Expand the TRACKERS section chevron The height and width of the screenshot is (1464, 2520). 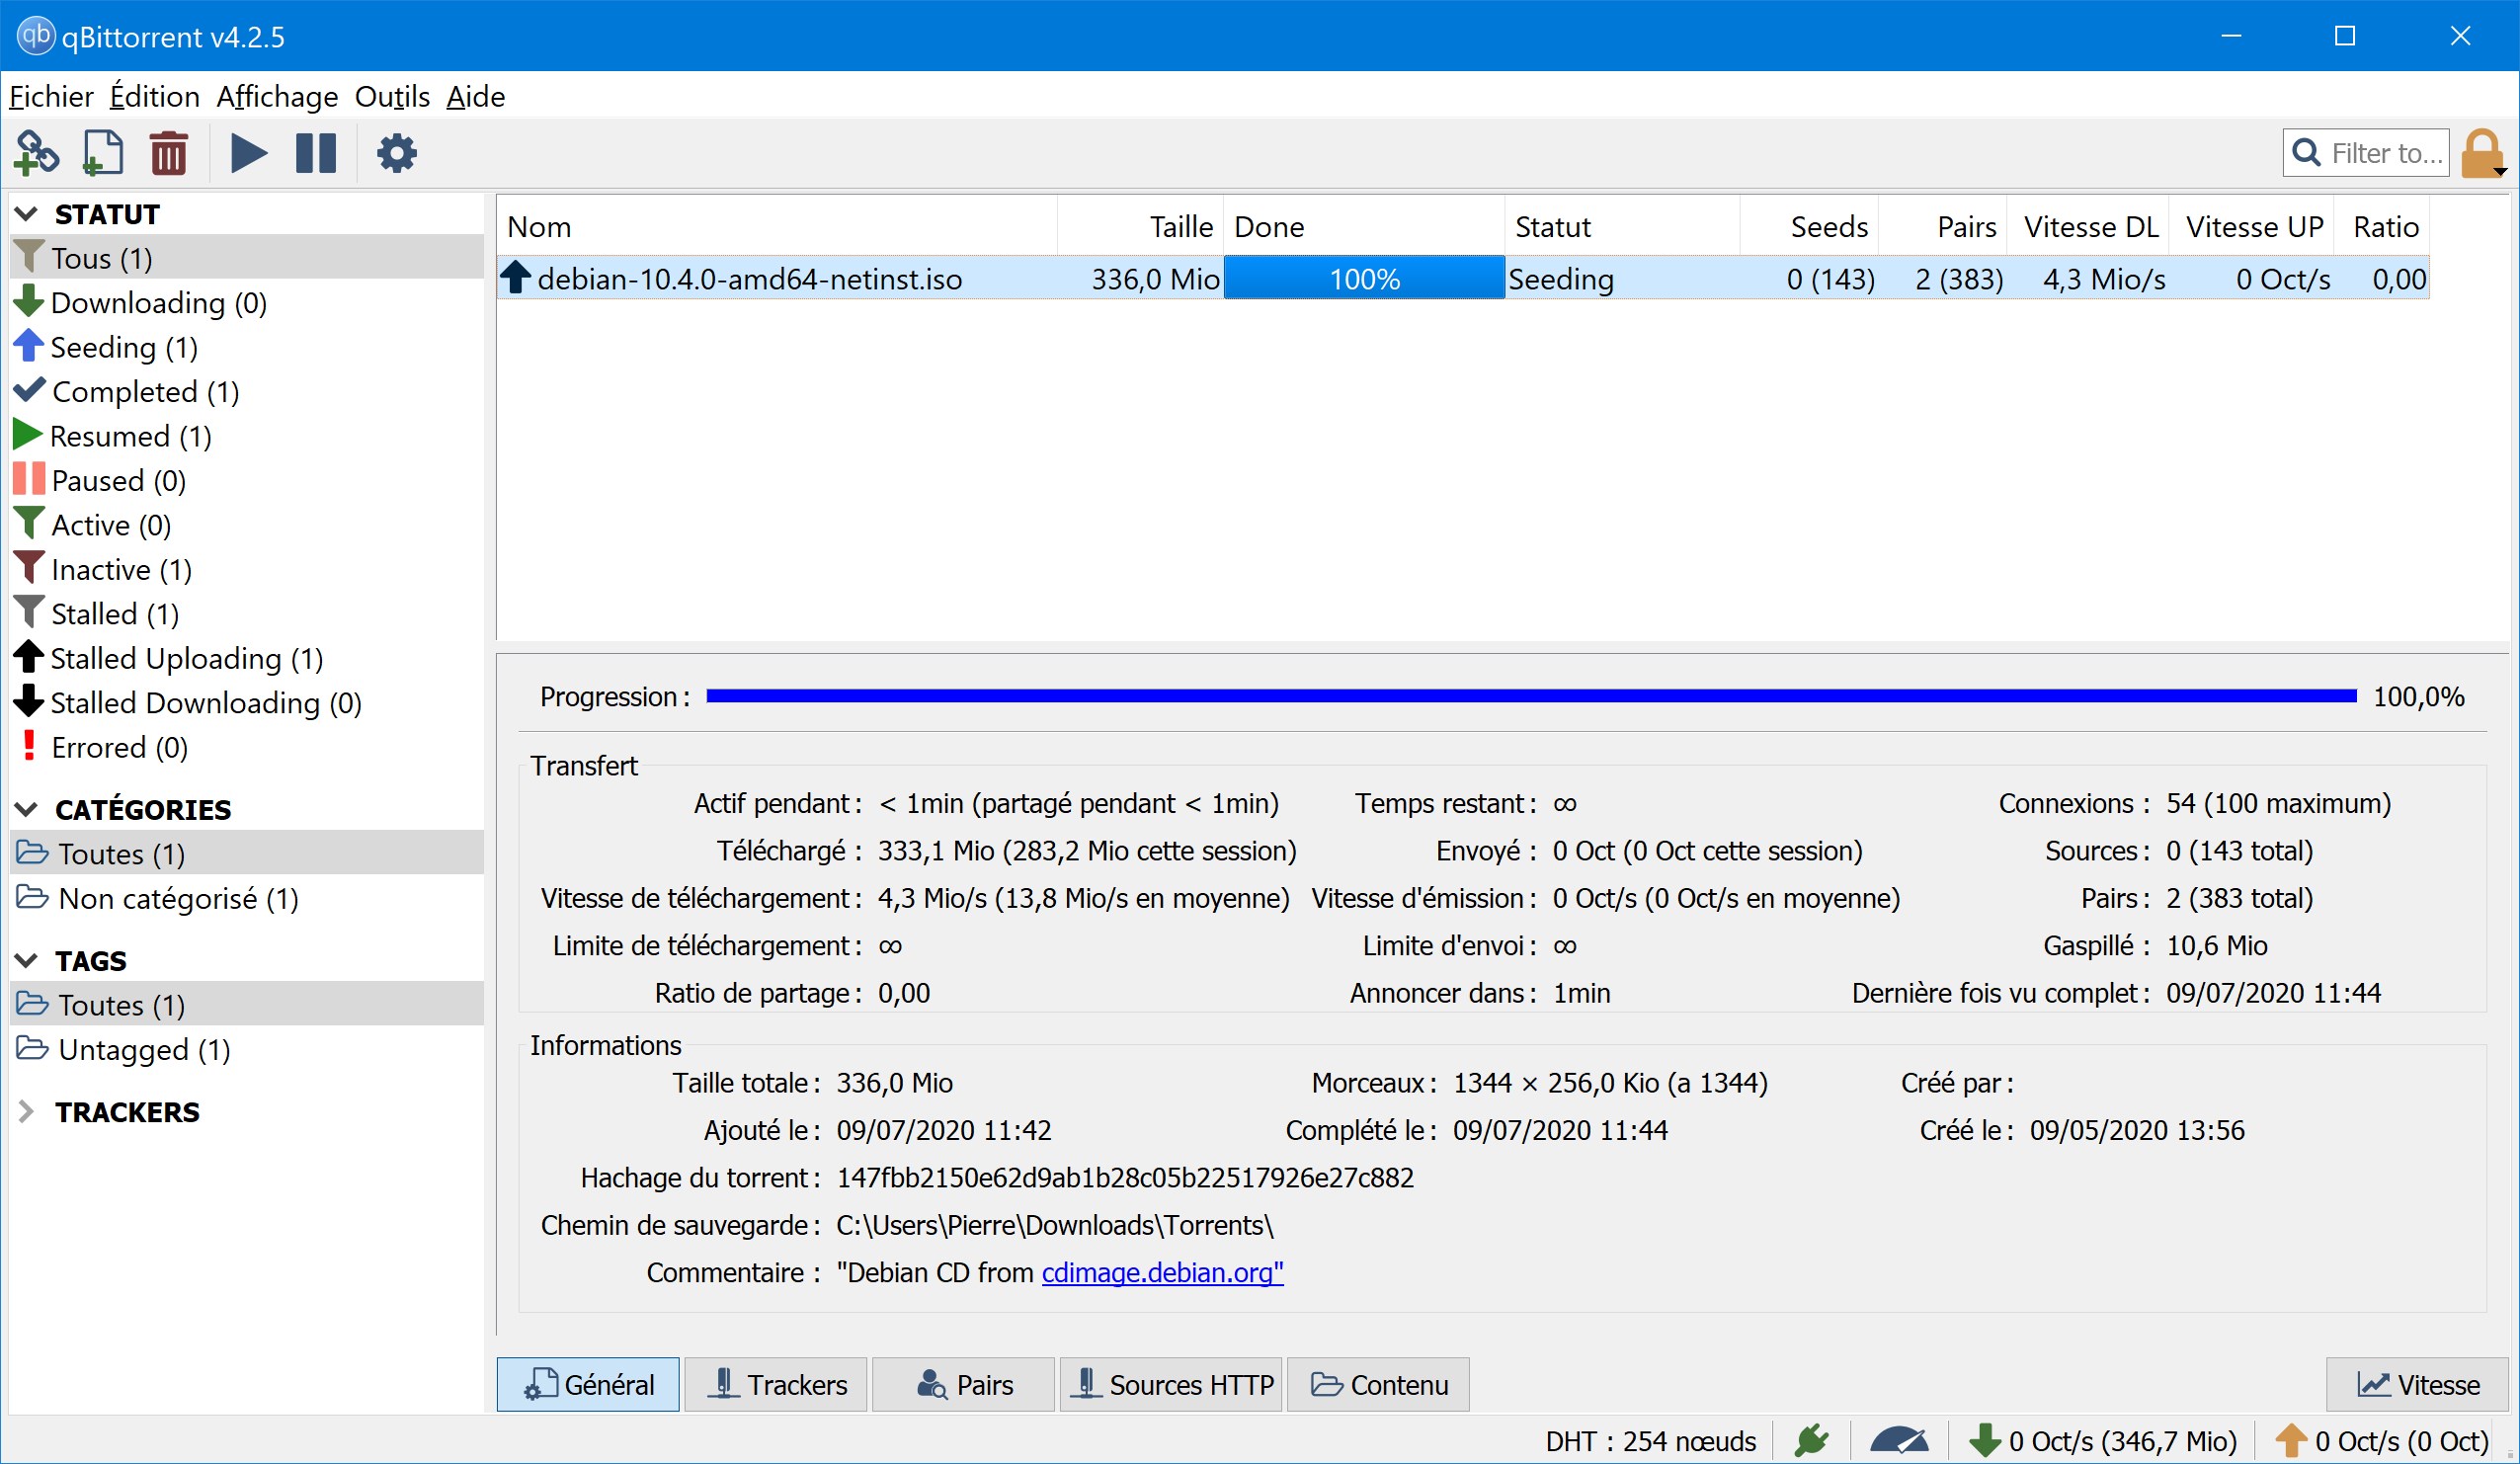pyautogui.click(x=27, y=1111)
